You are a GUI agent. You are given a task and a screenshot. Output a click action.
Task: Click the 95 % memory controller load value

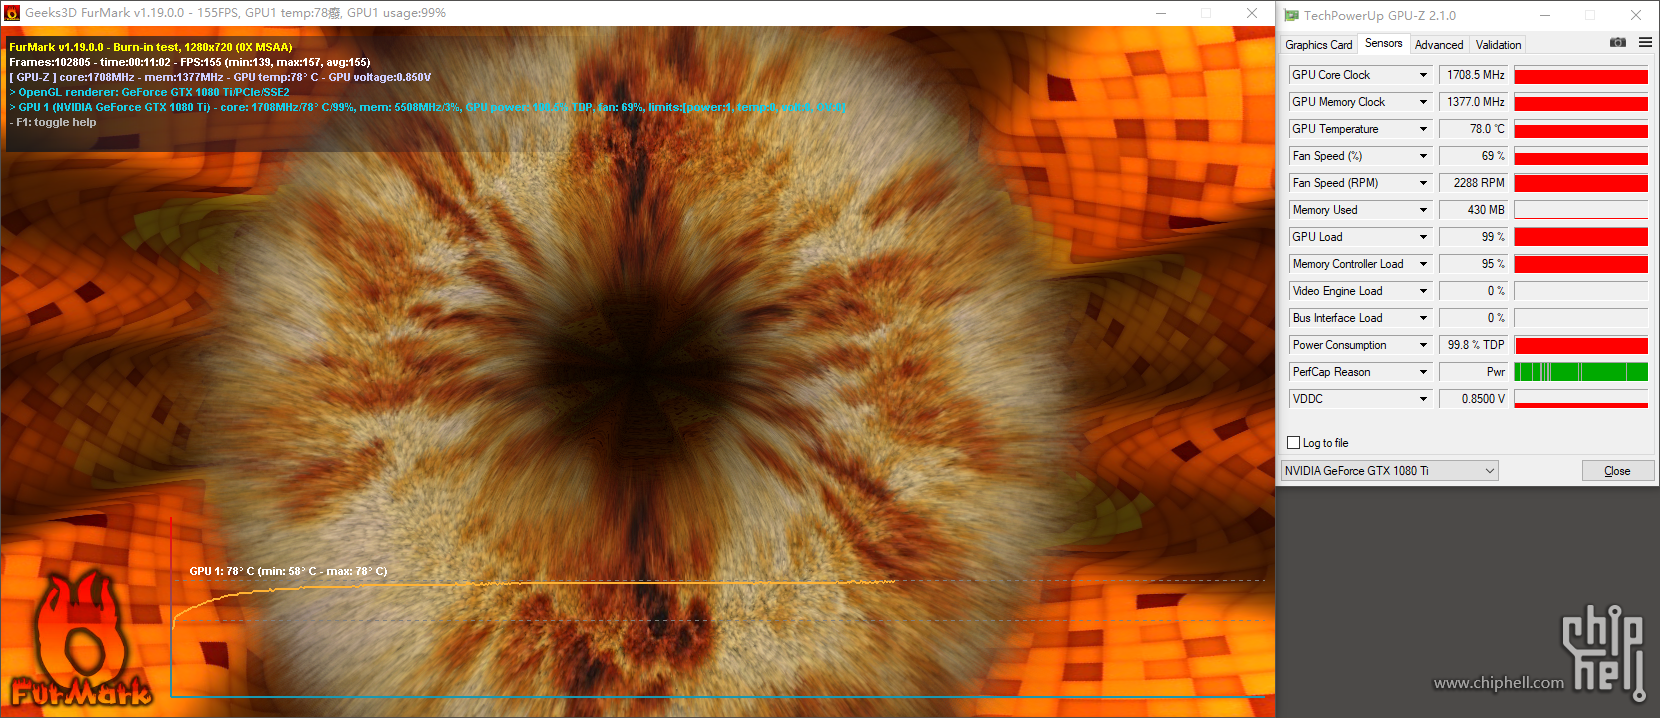(1474, 264)
